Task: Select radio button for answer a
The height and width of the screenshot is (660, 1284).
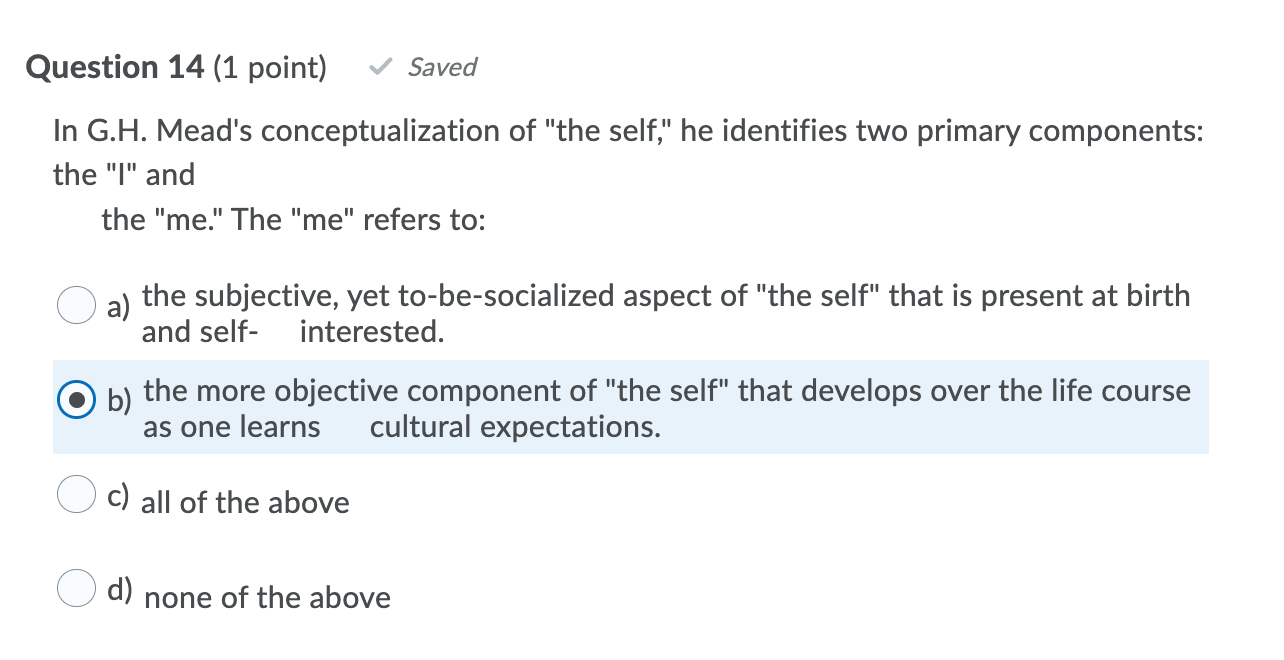Action: (76, 305)
